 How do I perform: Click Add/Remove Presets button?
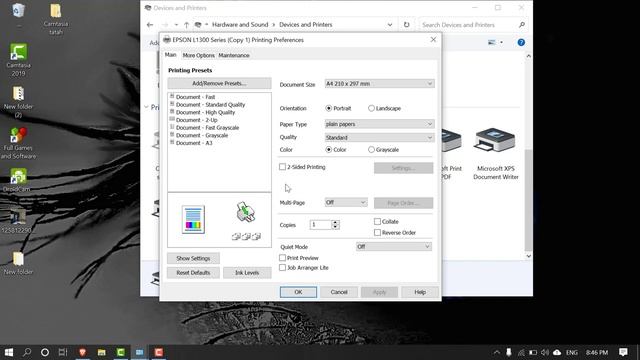[x=219, y=83]
